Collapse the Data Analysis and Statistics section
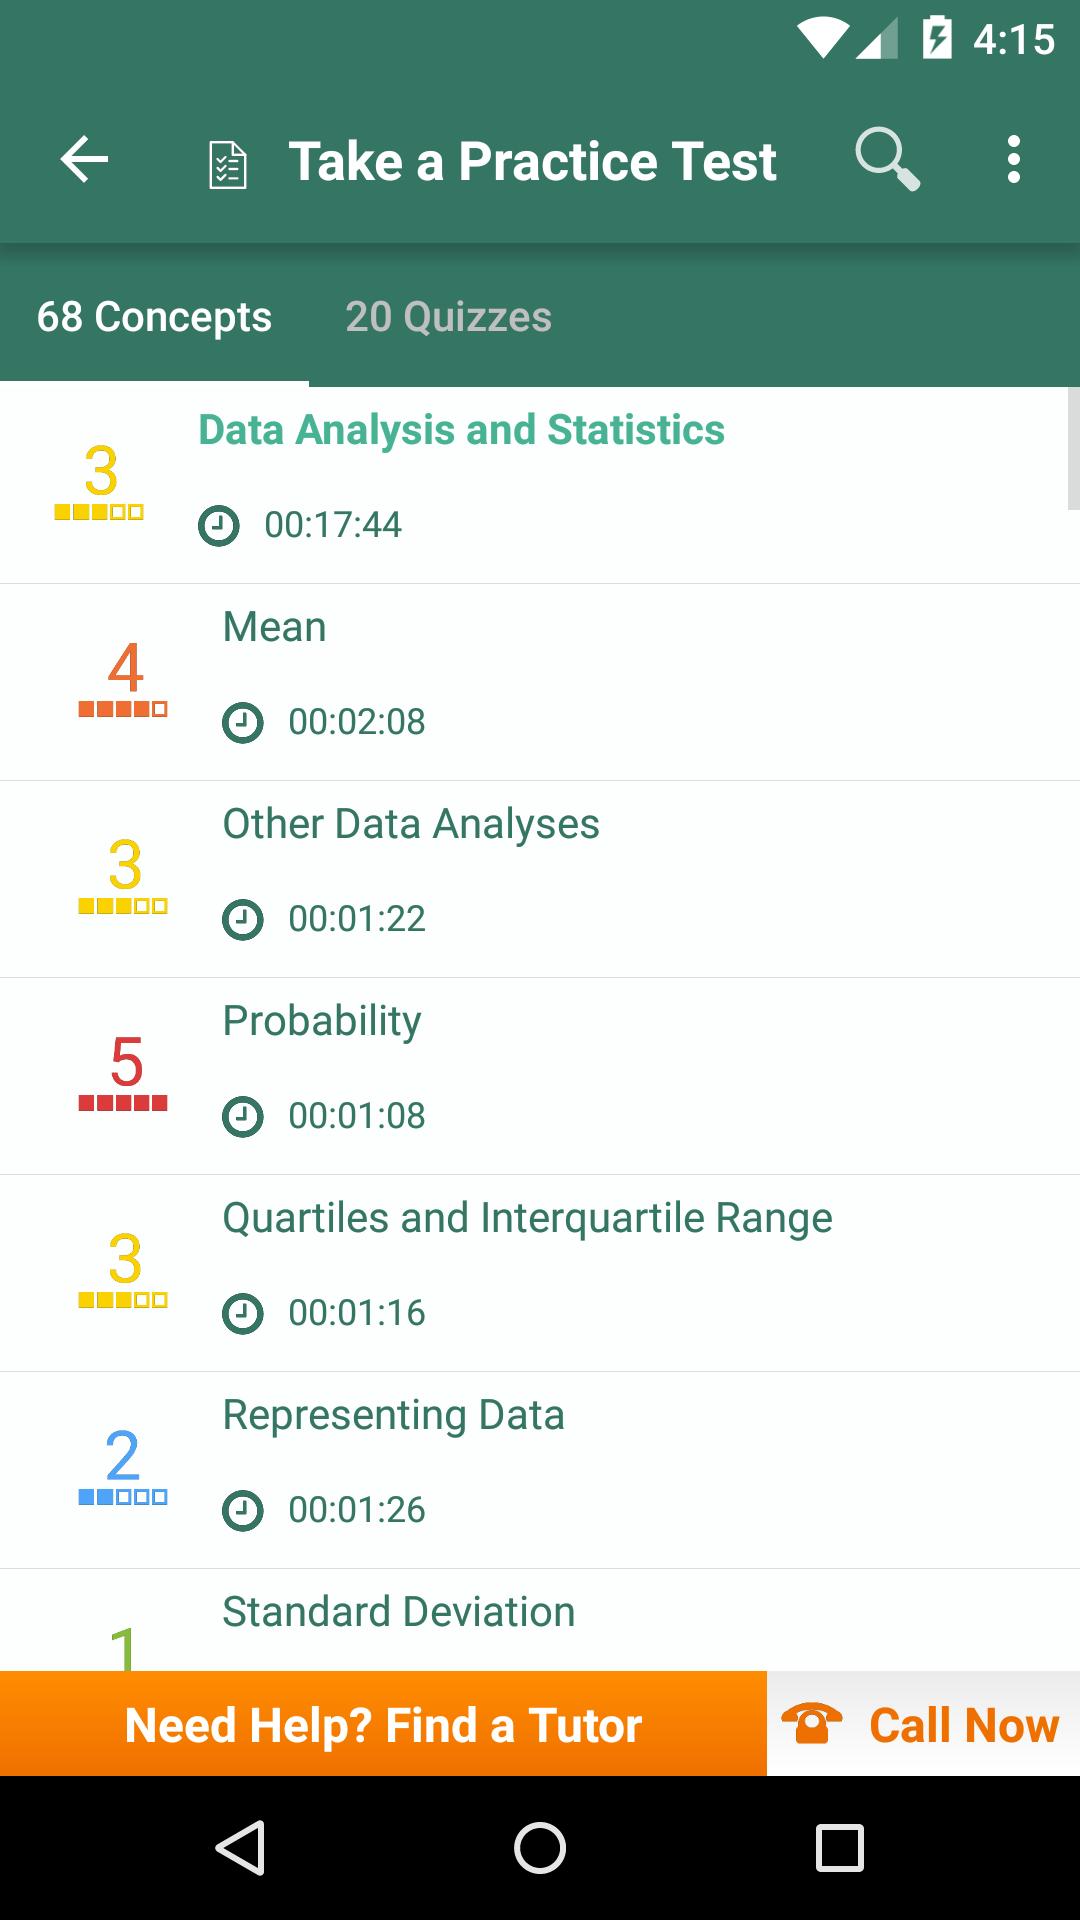 point(540,485)
